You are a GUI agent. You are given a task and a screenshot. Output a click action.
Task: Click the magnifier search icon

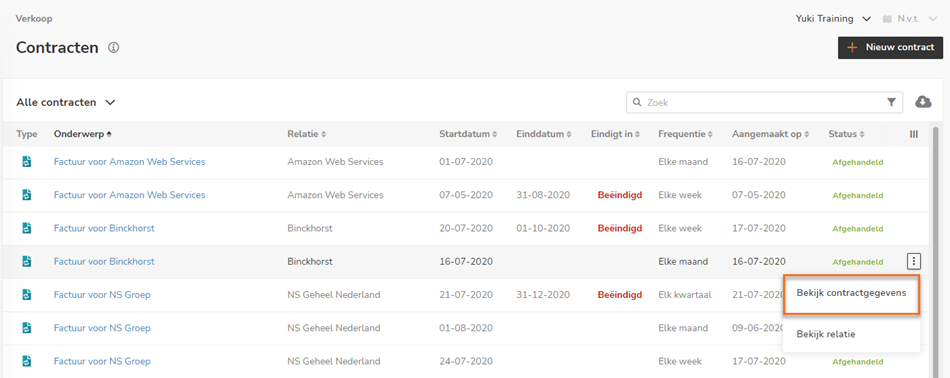(637, 102)
